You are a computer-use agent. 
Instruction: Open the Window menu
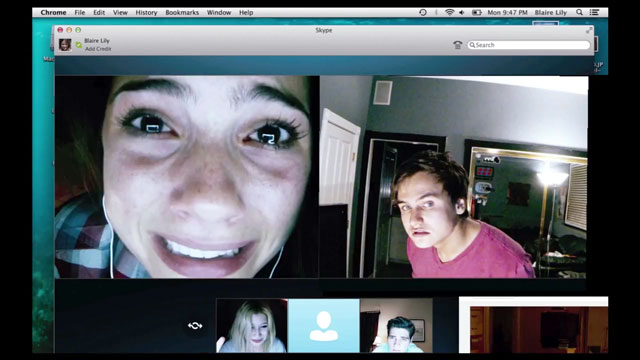tap(219, 13)
